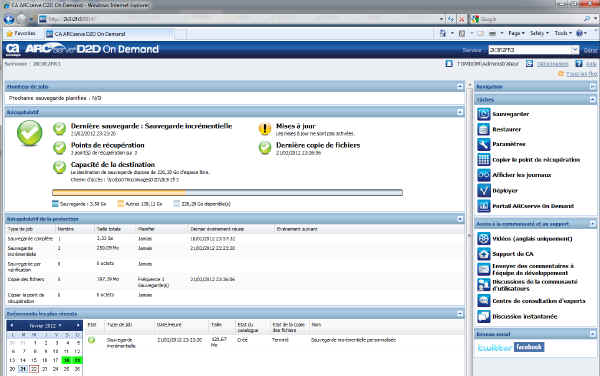The width and height of the screenshot is (600, 376).
Task: Click the large green overall status checkmark
Action: click(29, 133)
